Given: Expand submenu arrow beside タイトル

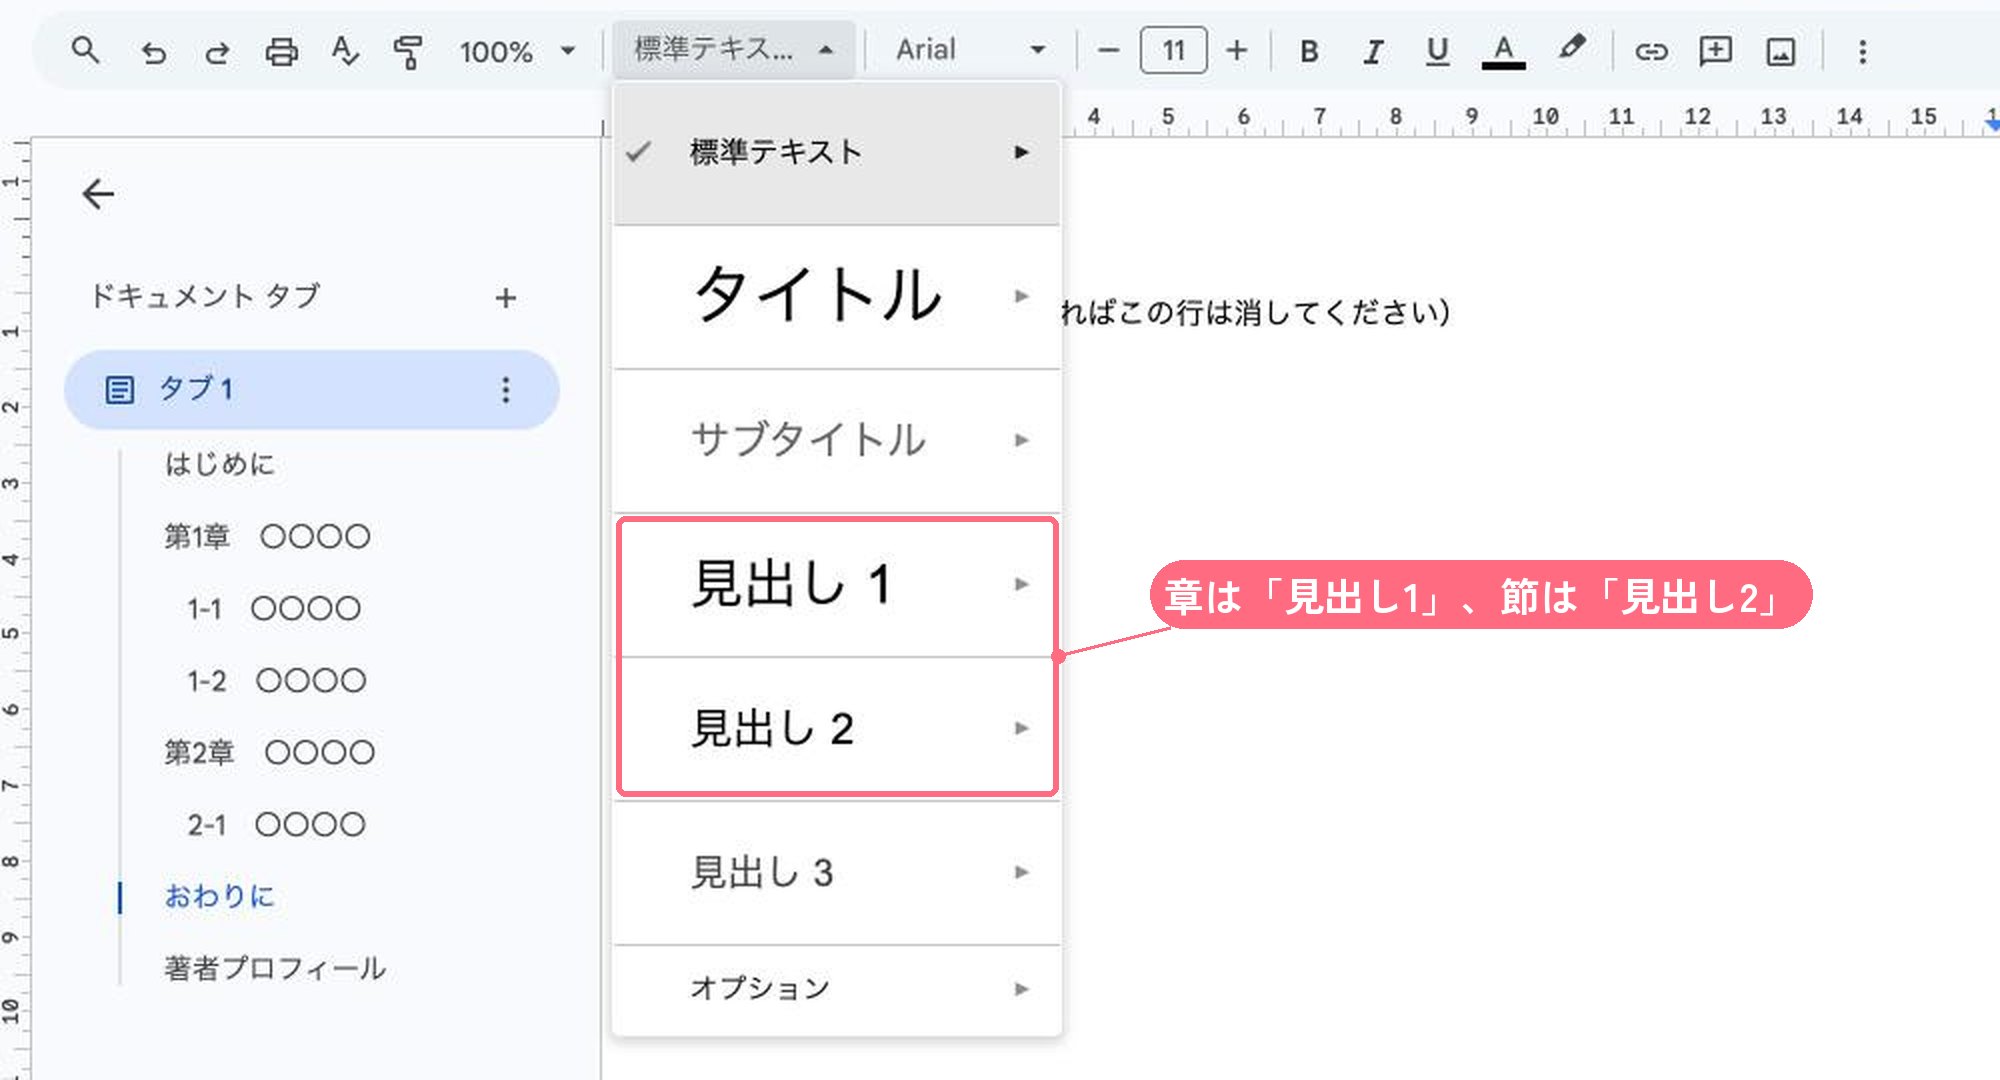Looking at the screenshot, I should tap(1021, 296).
